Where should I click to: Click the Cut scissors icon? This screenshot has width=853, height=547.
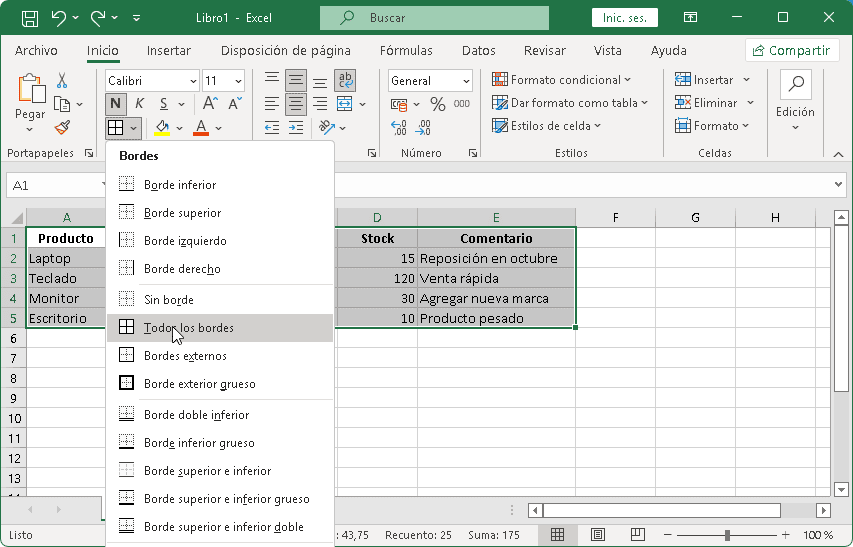coord(62,81)
